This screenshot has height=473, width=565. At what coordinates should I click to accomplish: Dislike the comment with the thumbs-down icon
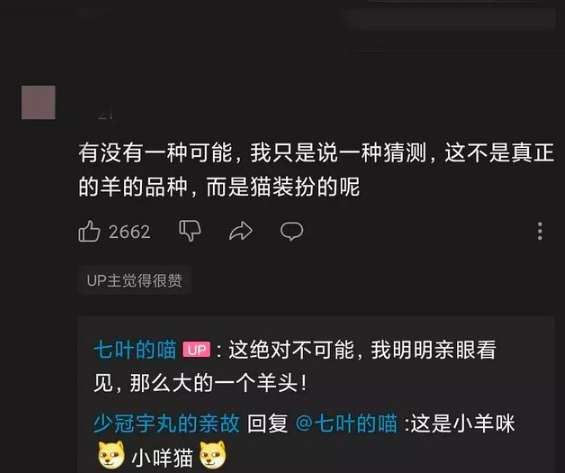tap(190, 231)
